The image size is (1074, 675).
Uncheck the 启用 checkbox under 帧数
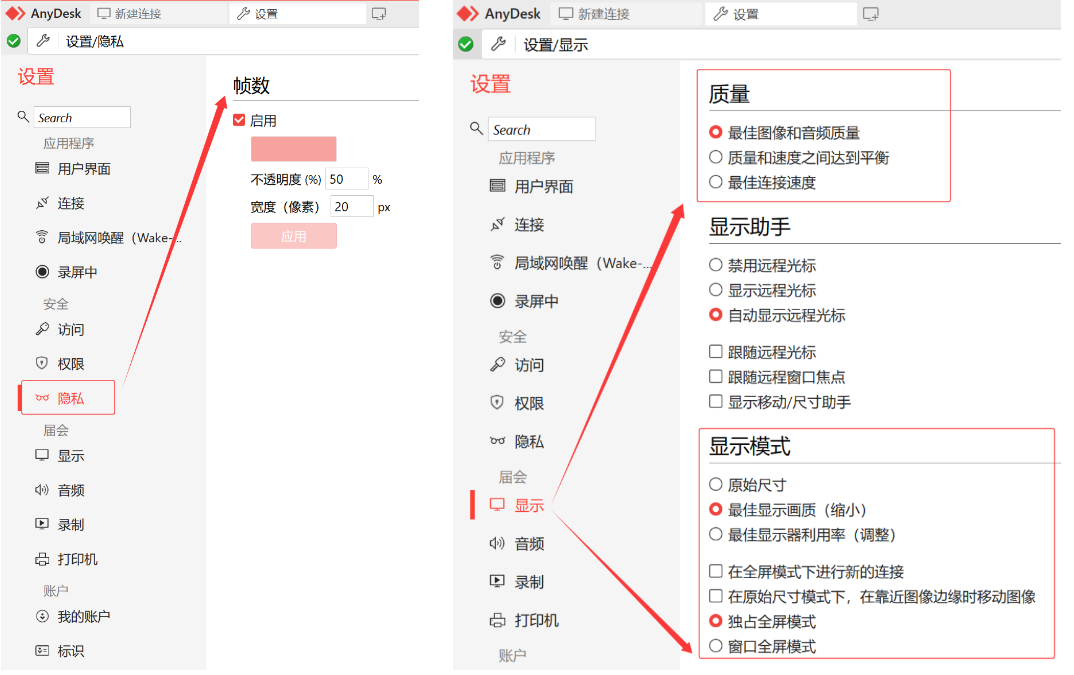(239, 118)
